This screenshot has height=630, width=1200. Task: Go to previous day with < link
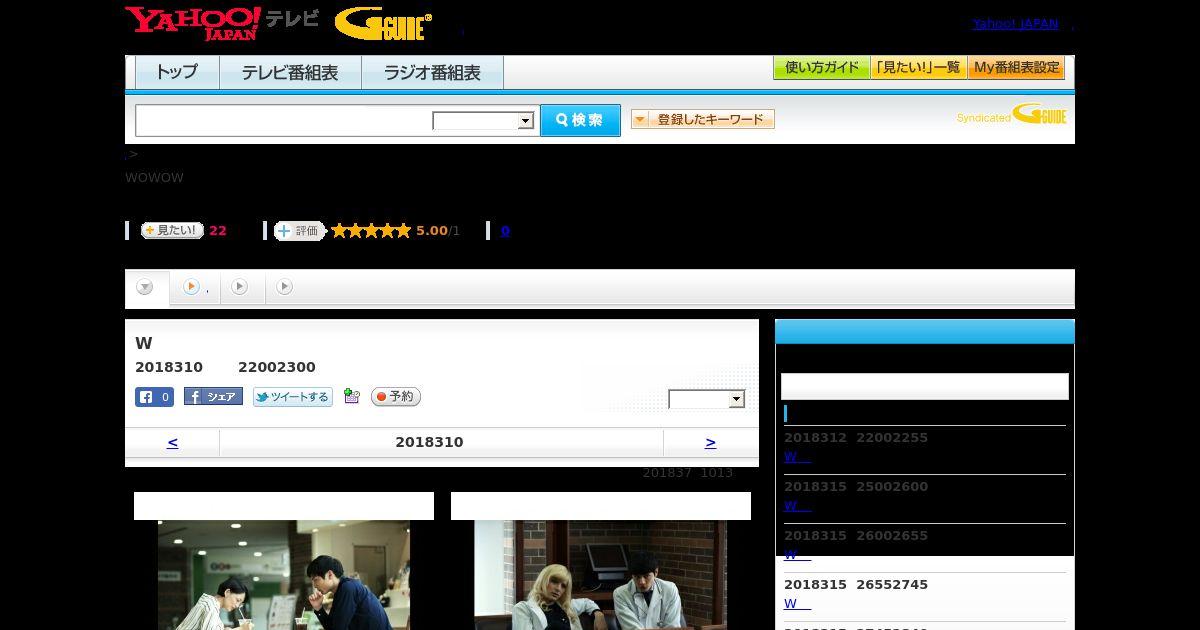[172, 442]
